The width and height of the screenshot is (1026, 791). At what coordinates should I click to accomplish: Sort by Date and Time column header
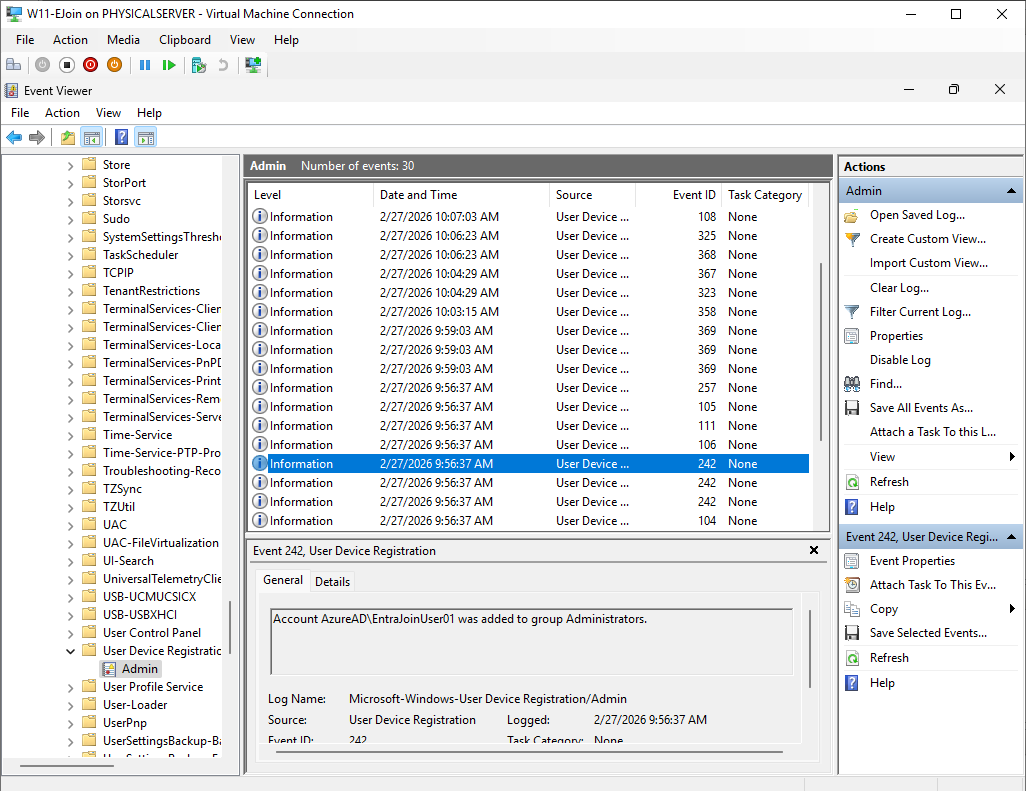[461, 195]
